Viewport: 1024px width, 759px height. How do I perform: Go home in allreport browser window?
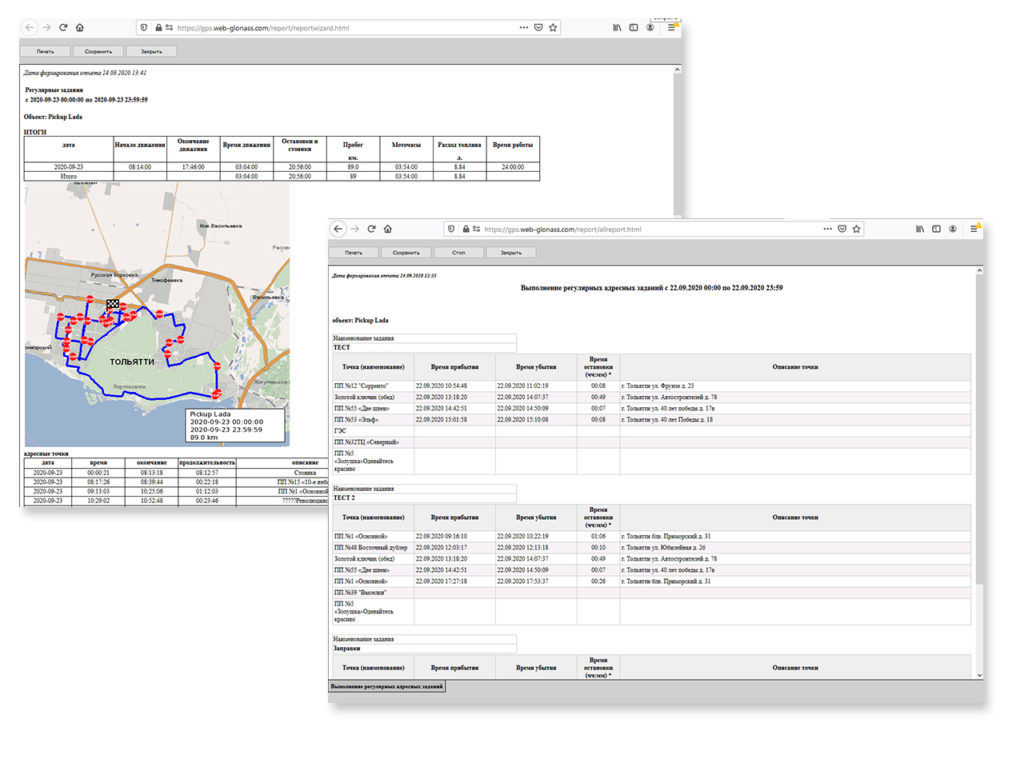tap(388, 229)
